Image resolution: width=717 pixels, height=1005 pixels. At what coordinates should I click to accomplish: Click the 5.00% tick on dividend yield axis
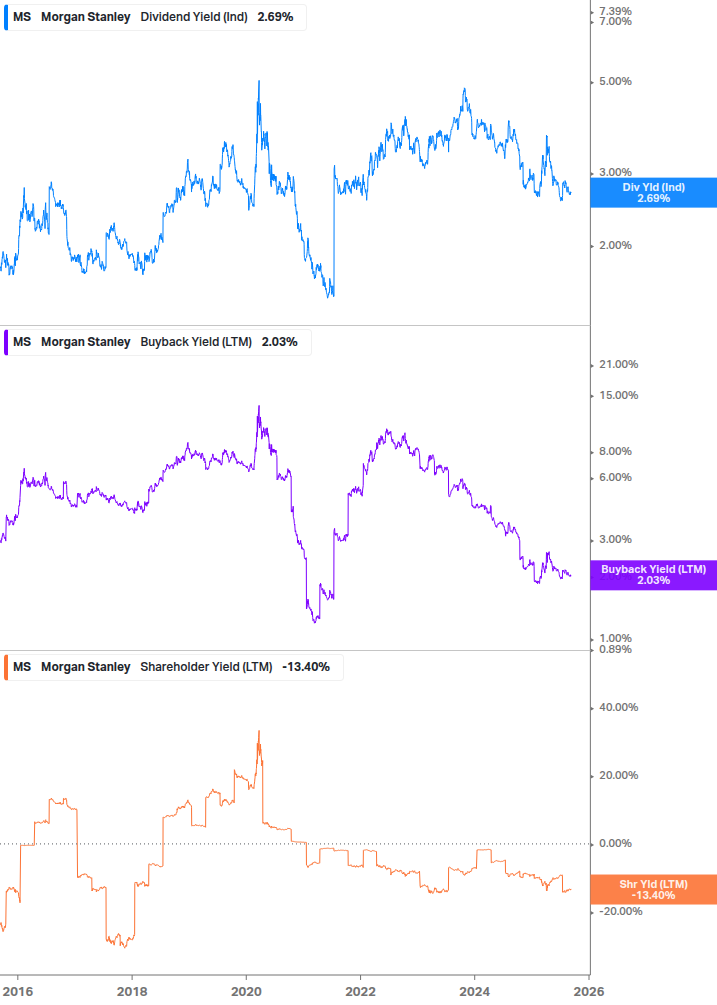(x=615, y=81)
